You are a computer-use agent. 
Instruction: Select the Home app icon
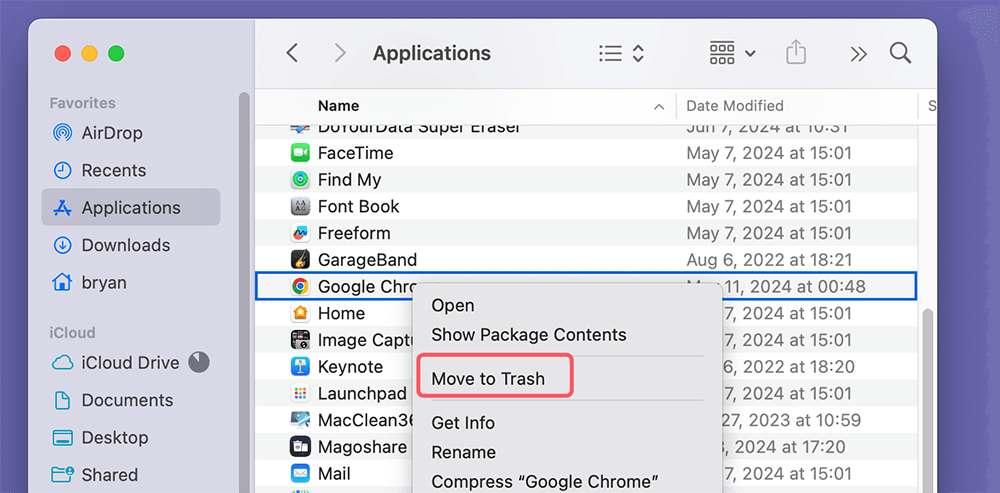click(300, 313)
